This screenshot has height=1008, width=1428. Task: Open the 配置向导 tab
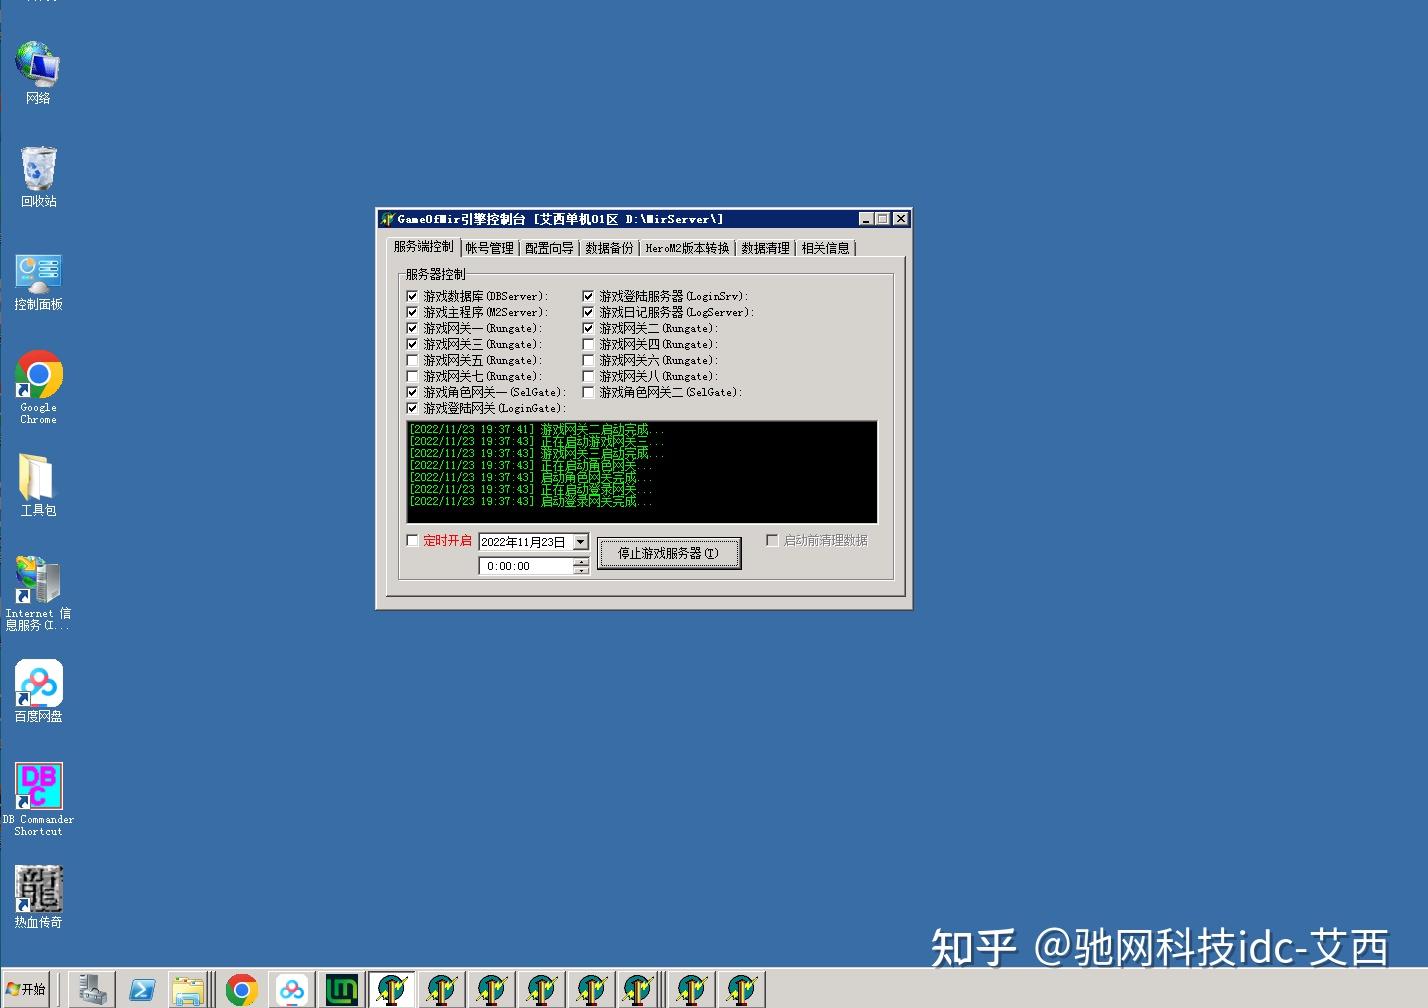click(x=549, y=248)
